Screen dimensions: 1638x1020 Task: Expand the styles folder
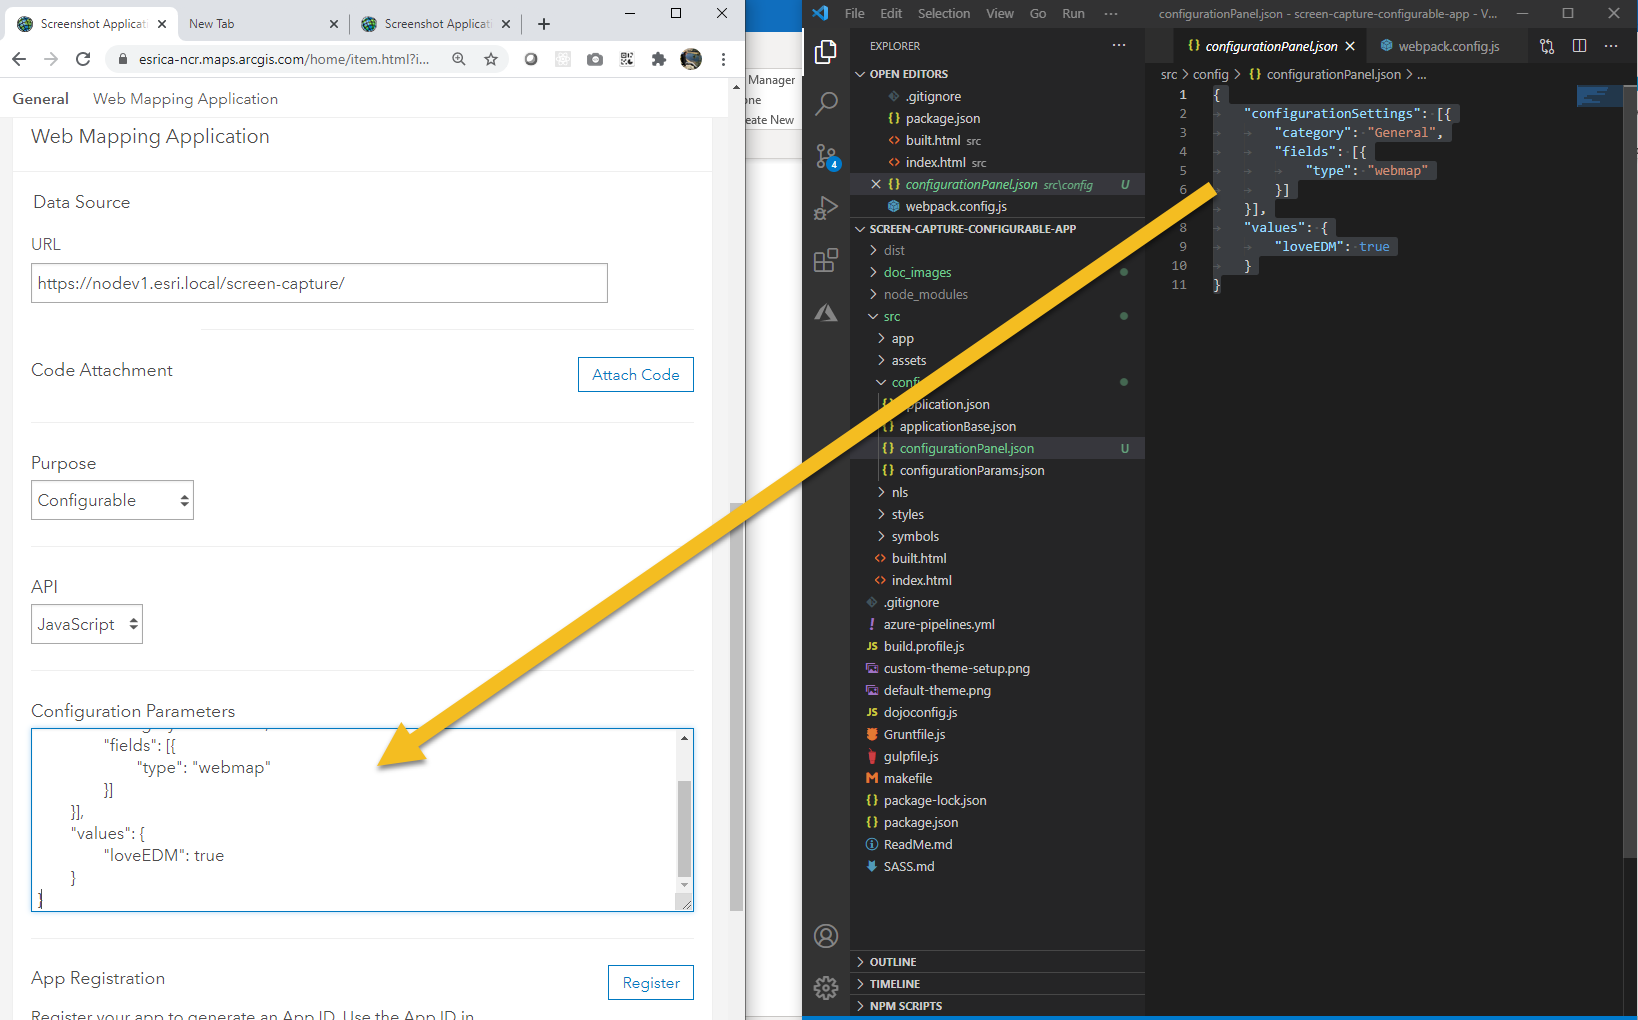(x=907, y=514)
